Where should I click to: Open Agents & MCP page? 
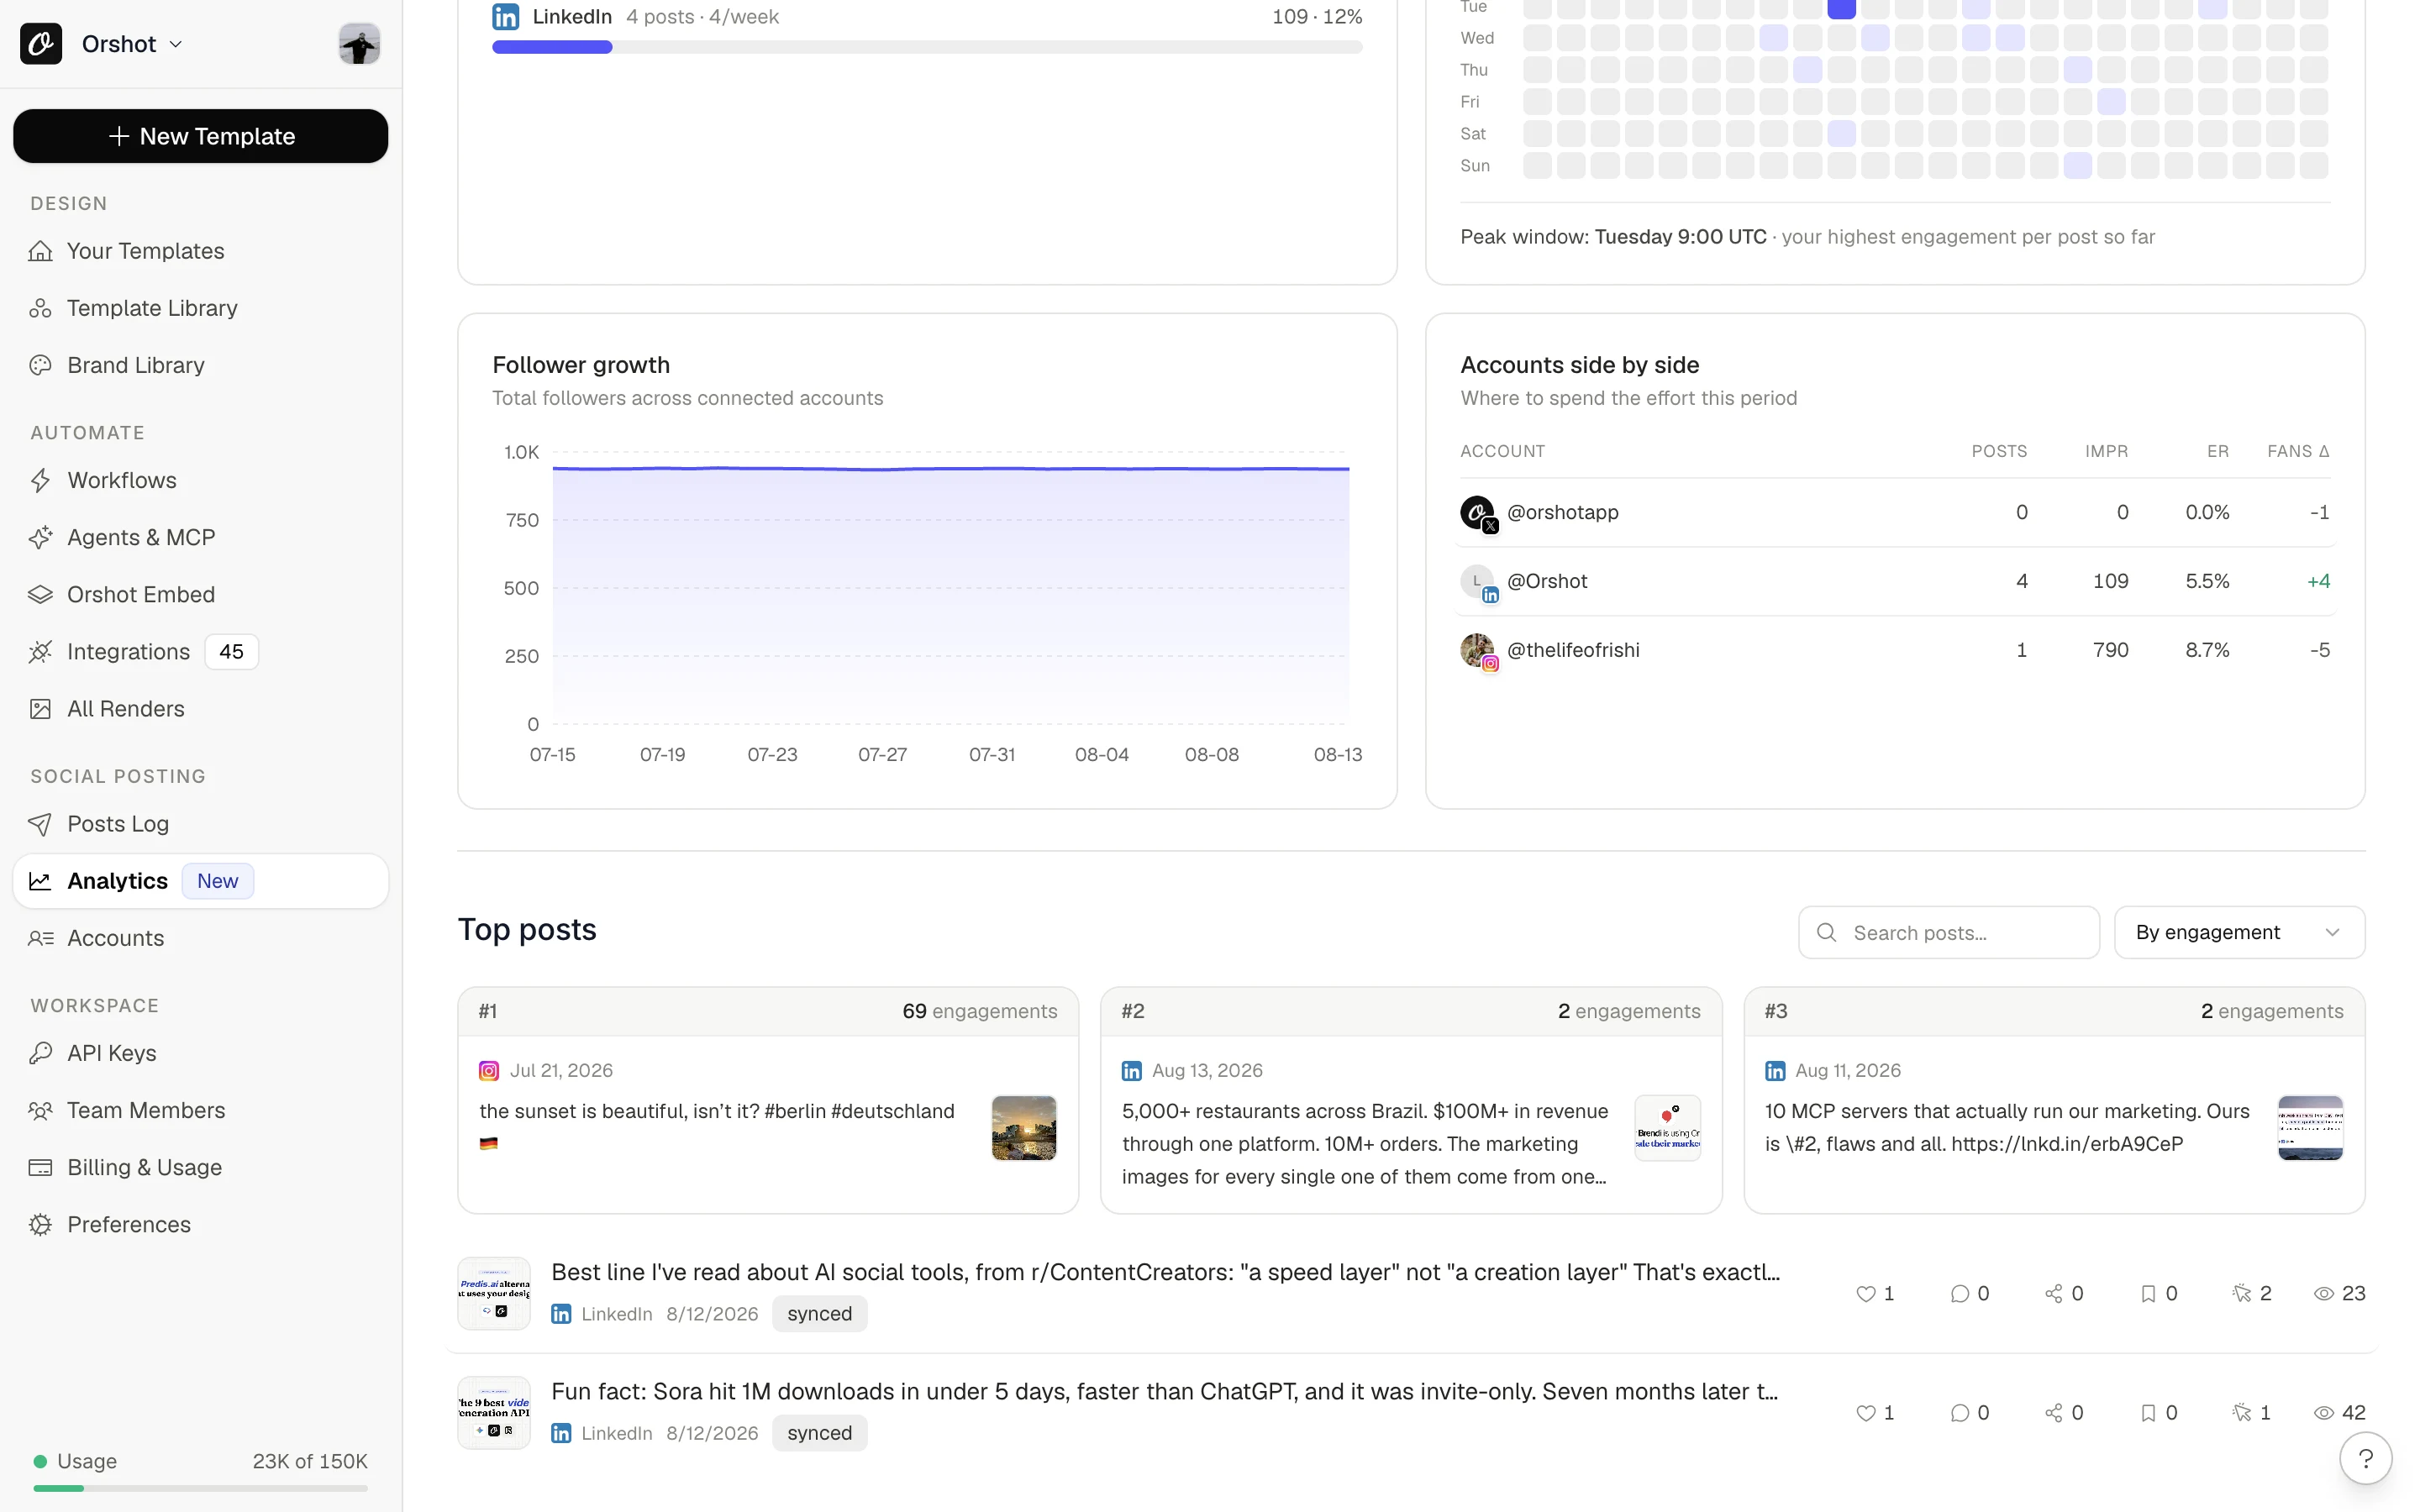[x=141, y=537]
